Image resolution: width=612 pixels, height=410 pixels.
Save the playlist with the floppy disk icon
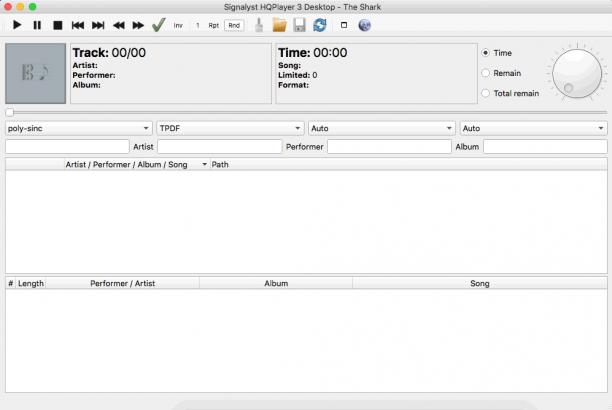(x=299, y=25)
